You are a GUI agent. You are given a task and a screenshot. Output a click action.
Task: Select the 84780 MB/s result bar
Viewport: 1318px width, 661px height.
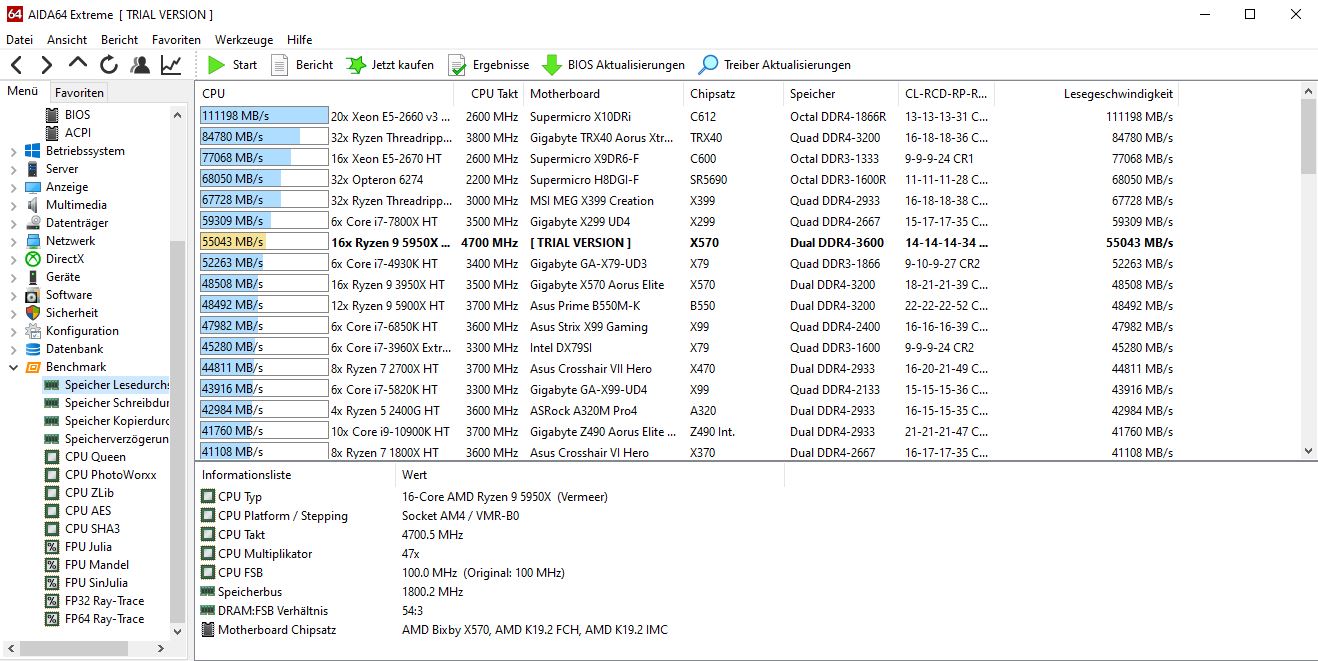[264, 137]
